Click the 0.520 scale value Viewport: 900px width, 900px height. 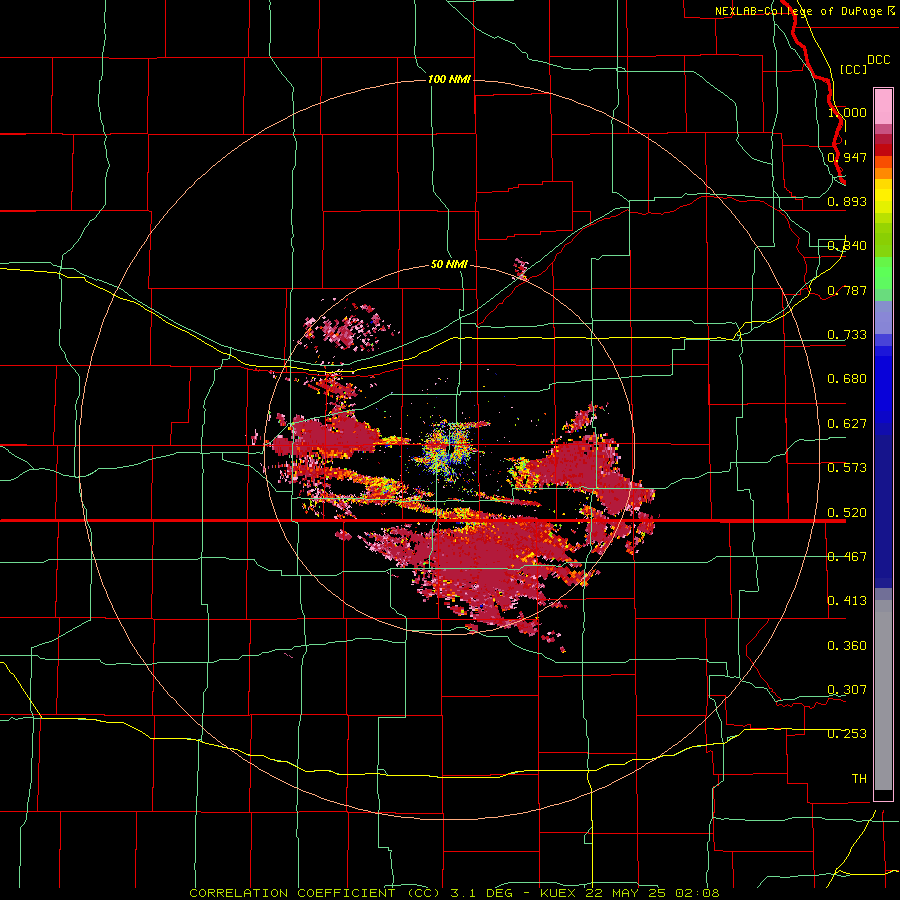pos(847,513)
